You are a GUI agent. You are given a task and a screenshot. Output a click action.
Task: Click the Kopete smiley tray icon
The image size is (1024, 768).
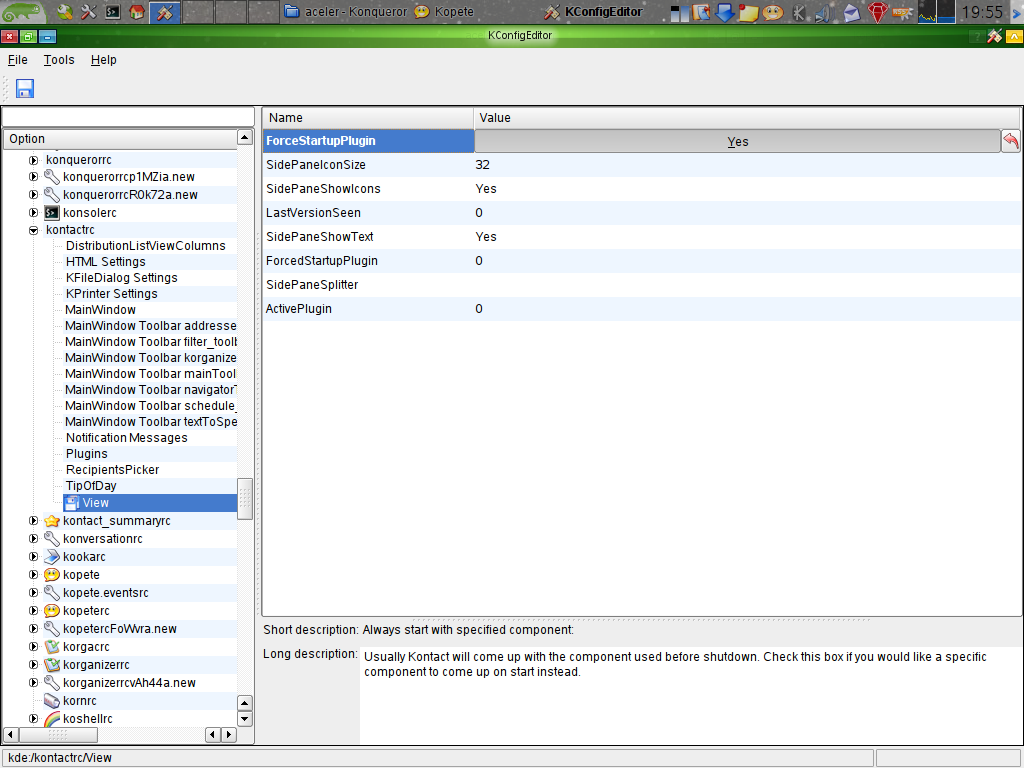(773, 12)
